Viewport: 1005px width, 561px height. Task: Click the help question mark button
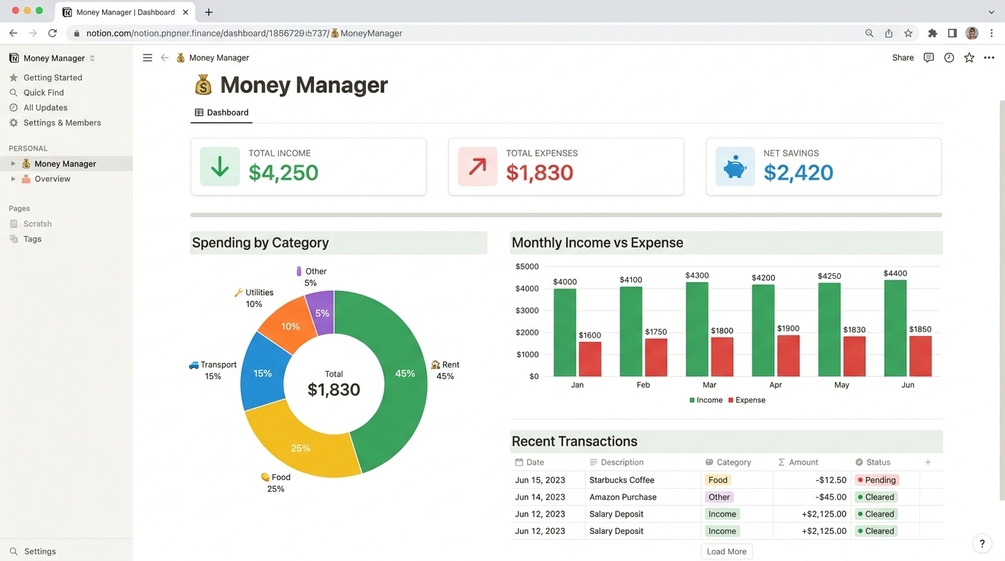pyautogui.click(x=982, y=544)
